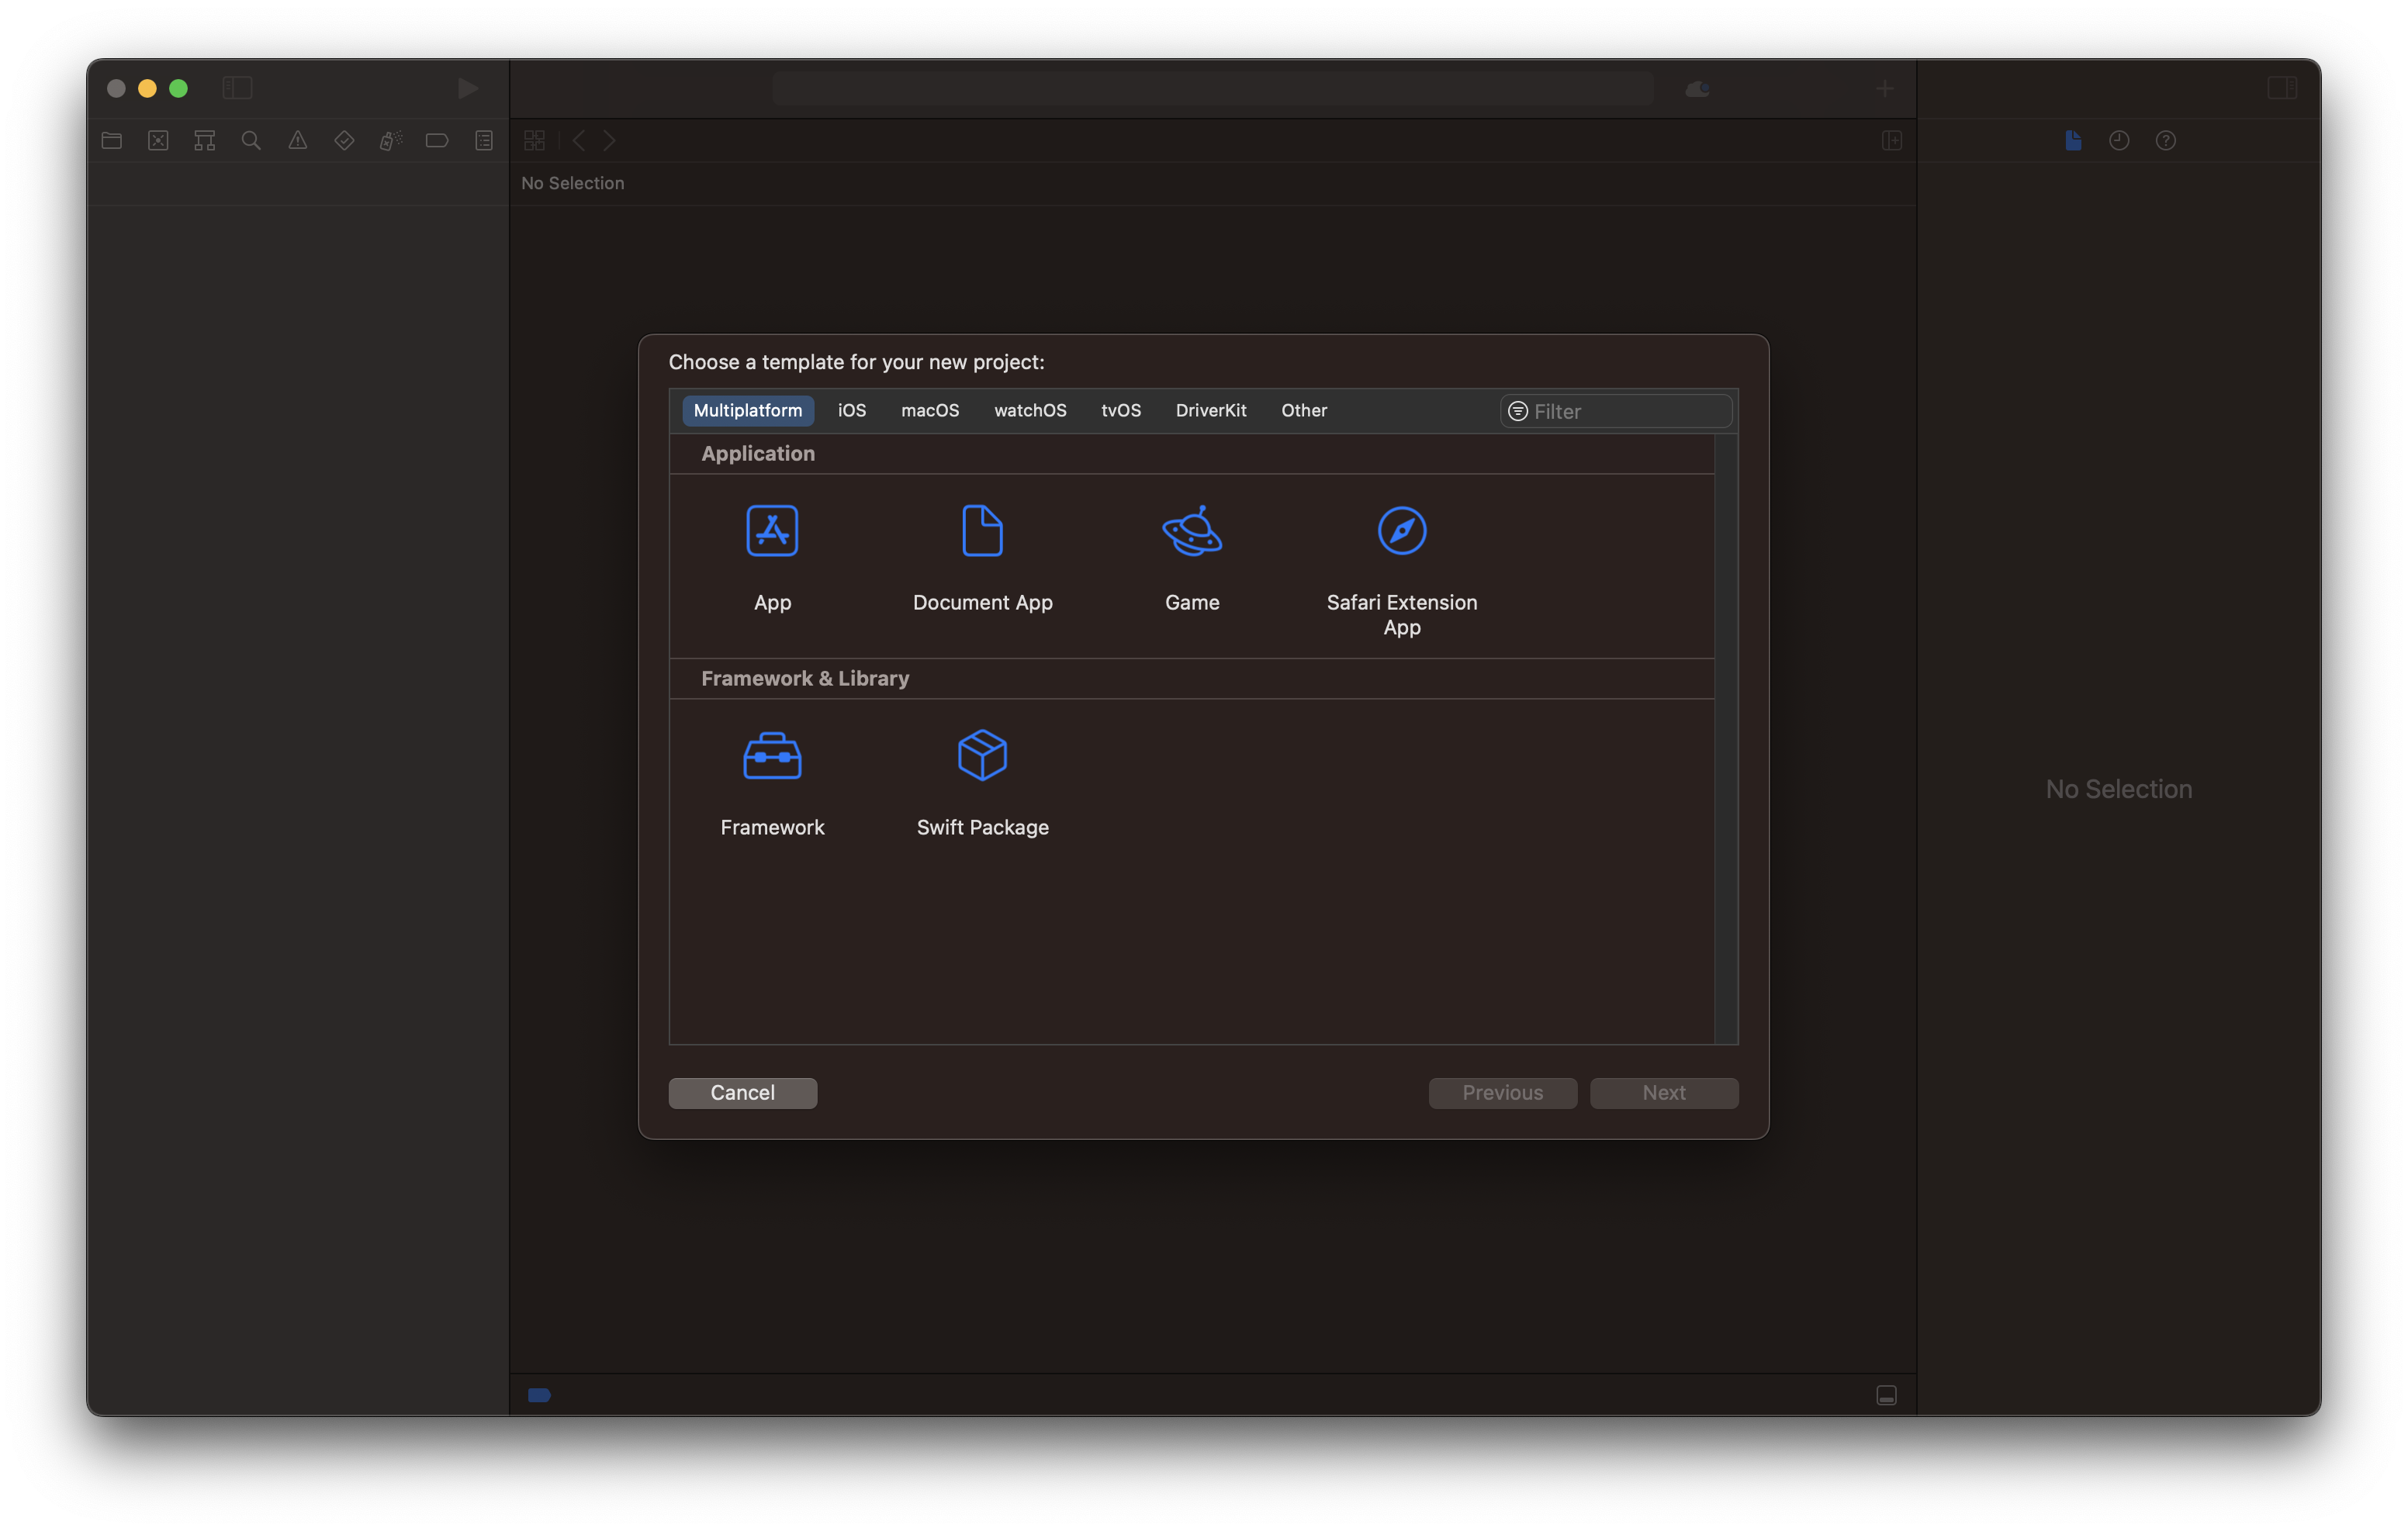This screenshot has width=2408, height=1531.
Task: Open the History inspector clock icon
Action: point(2118,141)
